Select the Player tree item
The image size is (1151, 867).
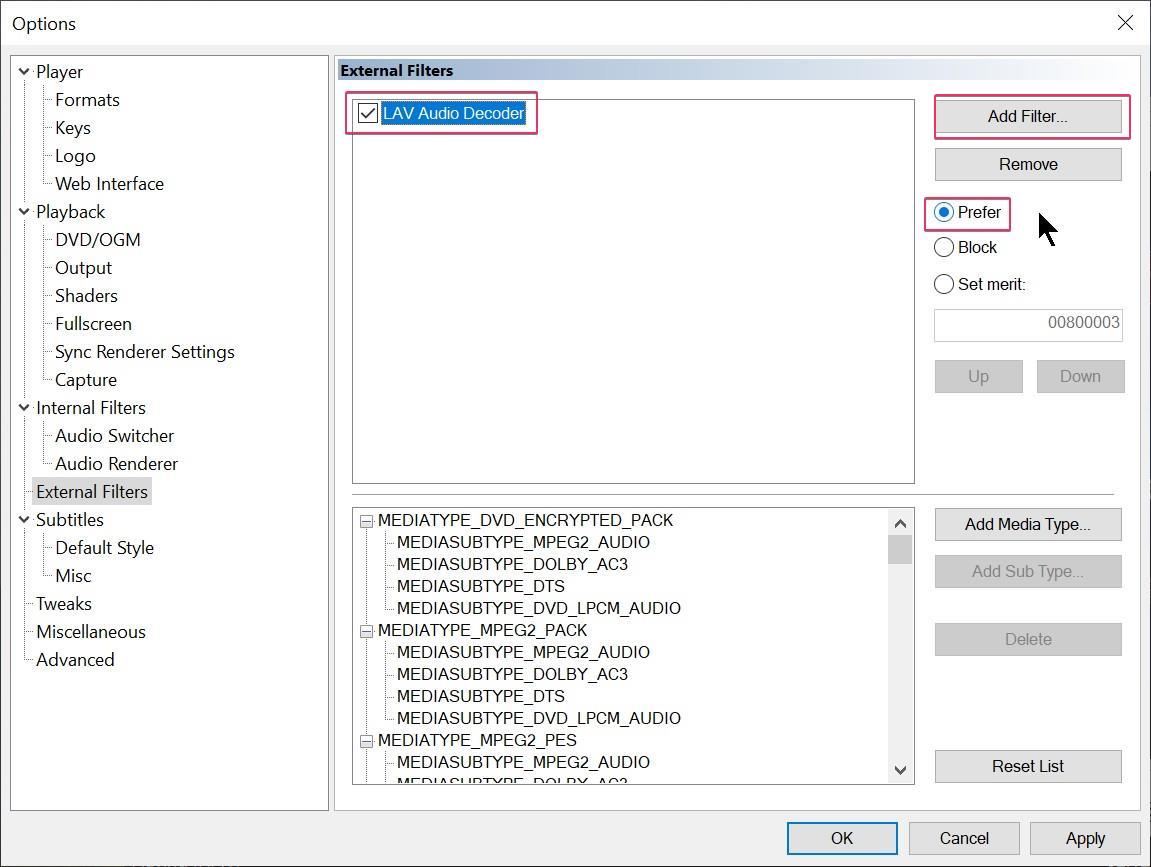click(59, 72)
